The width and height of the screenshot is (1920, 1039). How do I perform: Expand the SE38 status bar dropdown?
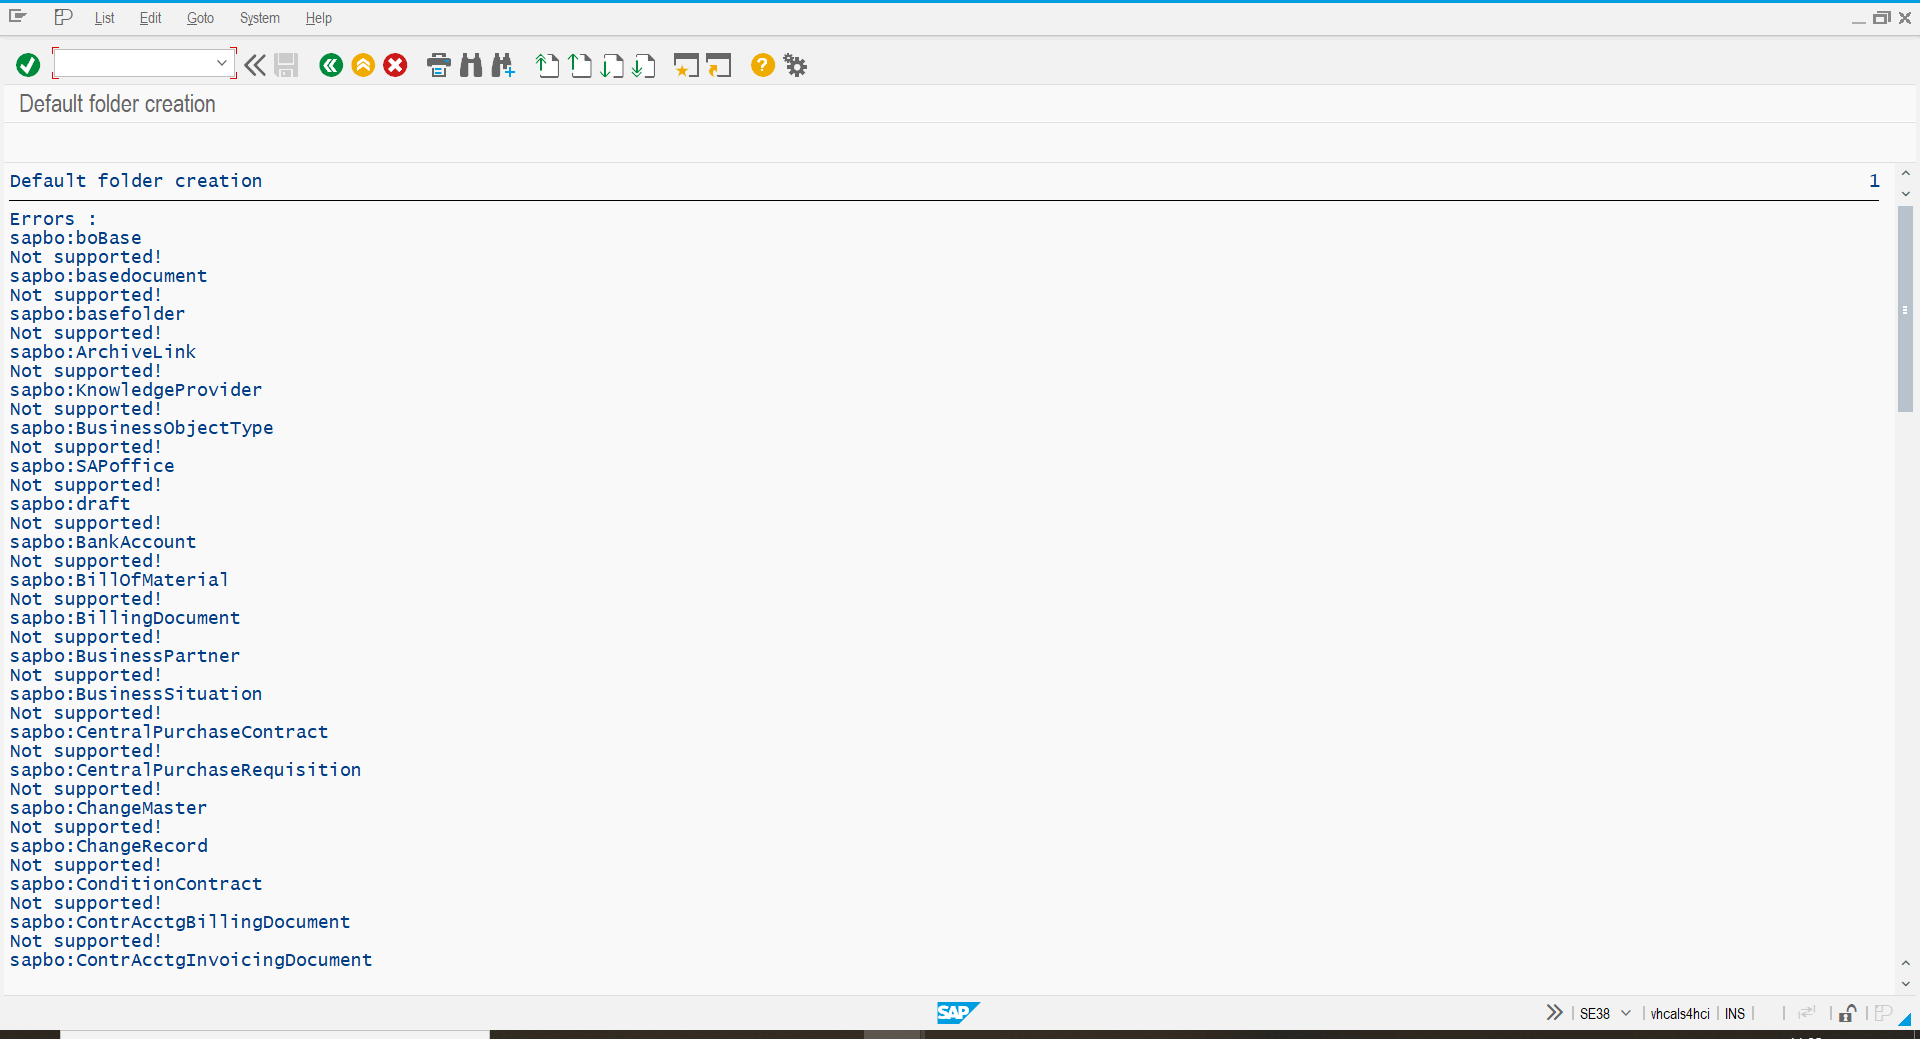tap(1626, 1013)
